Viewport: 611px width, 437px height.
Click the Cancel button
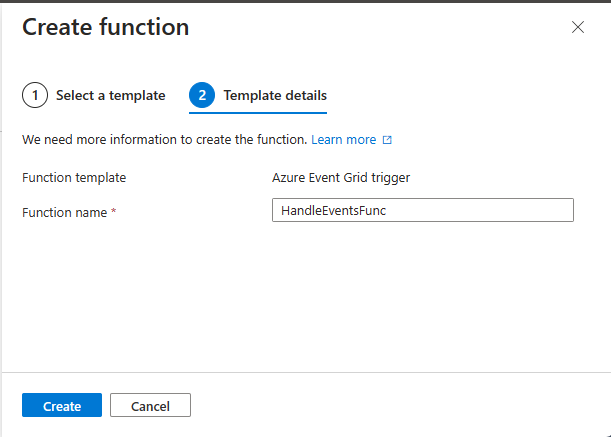150,405
